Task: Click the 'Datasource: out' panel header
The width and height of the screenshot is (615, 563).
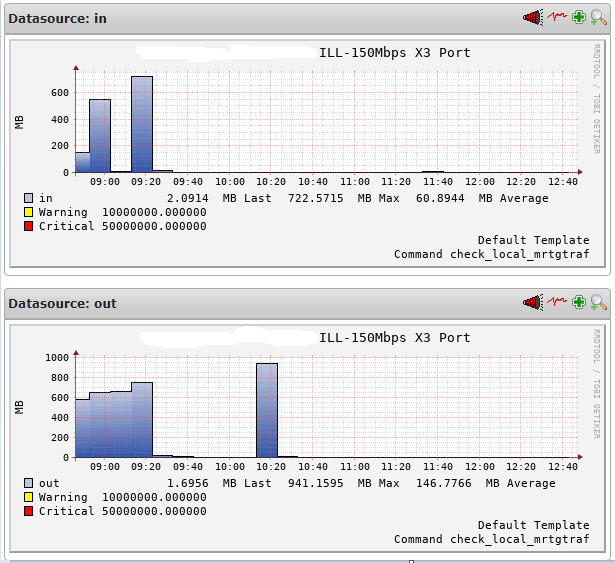Action: click(64, 304)
